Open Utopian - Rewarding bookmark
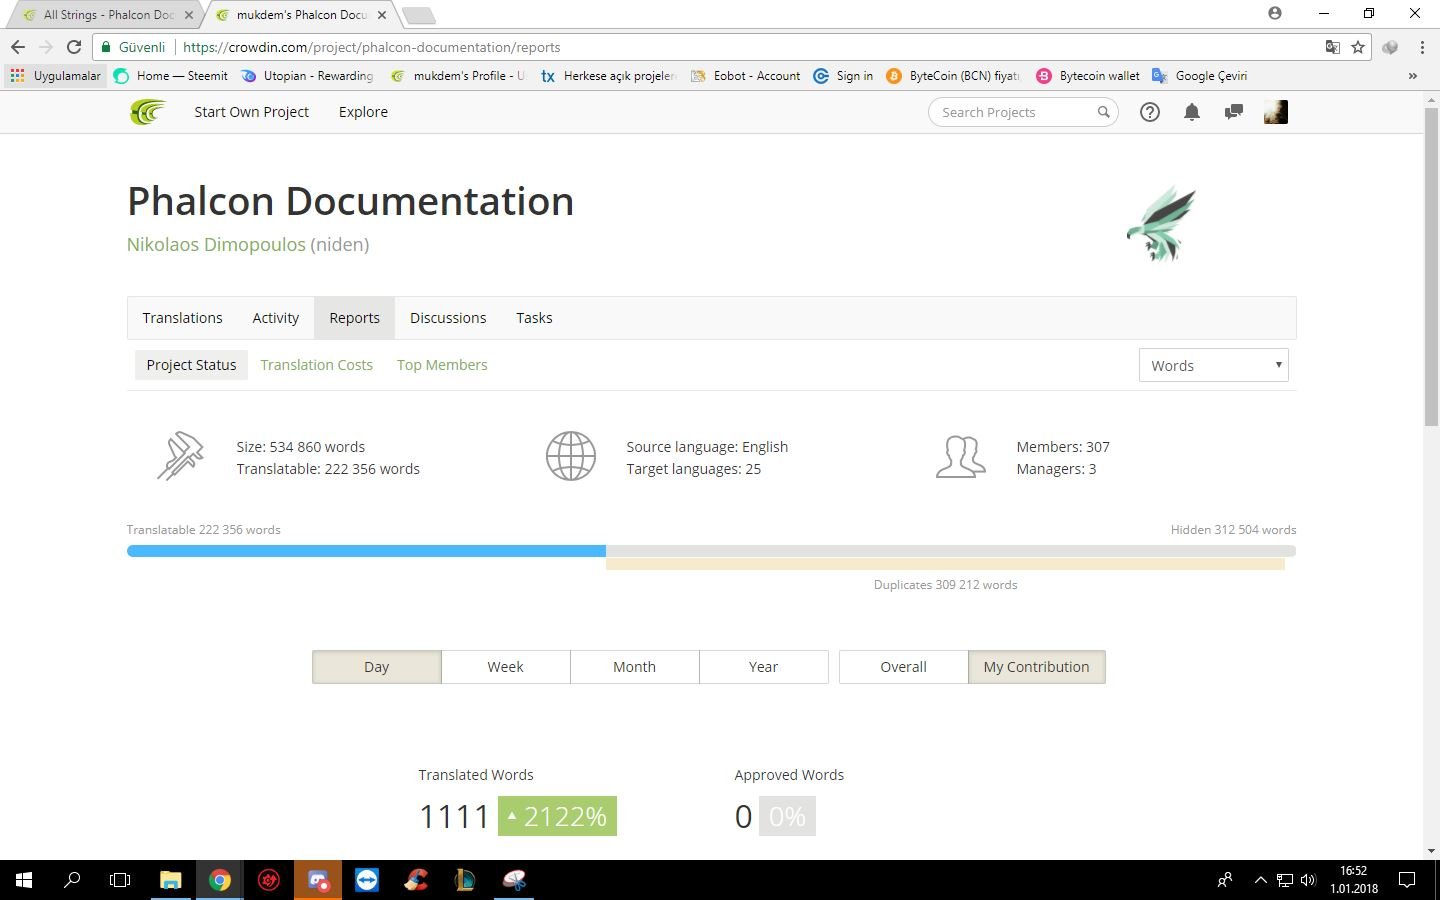 click(307, 76)
